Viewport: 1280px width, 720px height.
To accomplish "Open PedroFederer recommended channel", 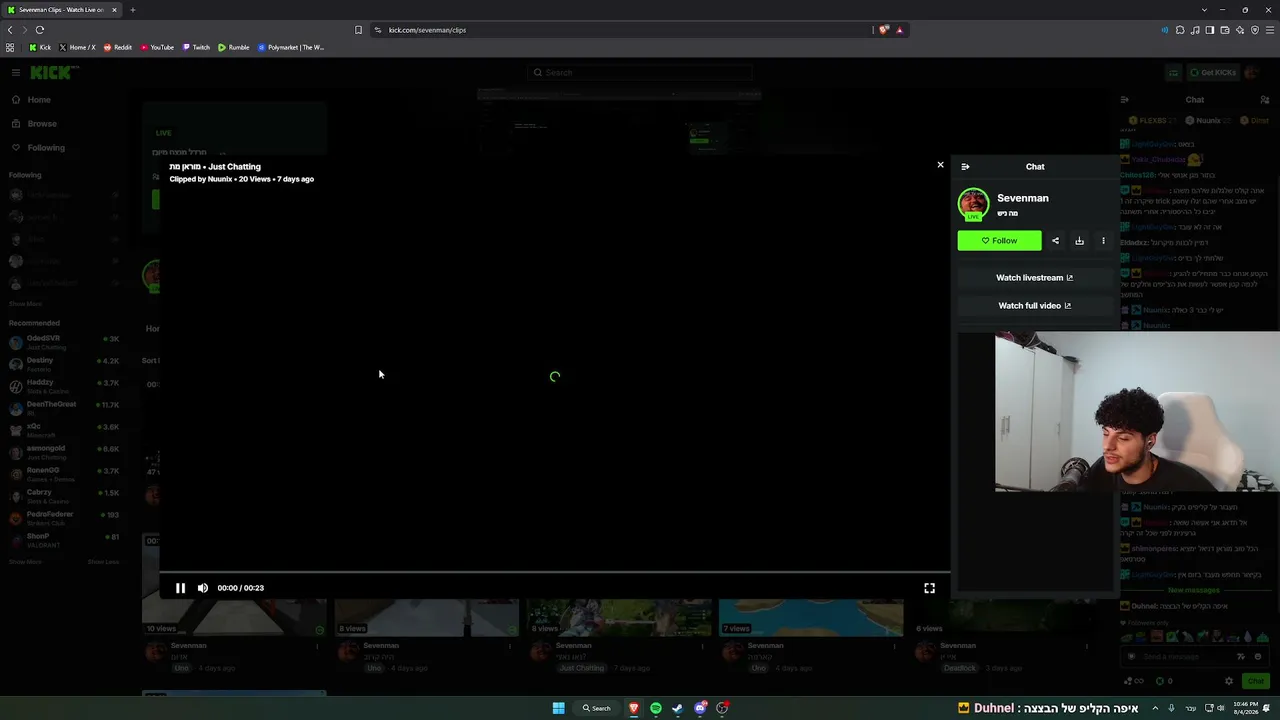I will pos(62,518).
